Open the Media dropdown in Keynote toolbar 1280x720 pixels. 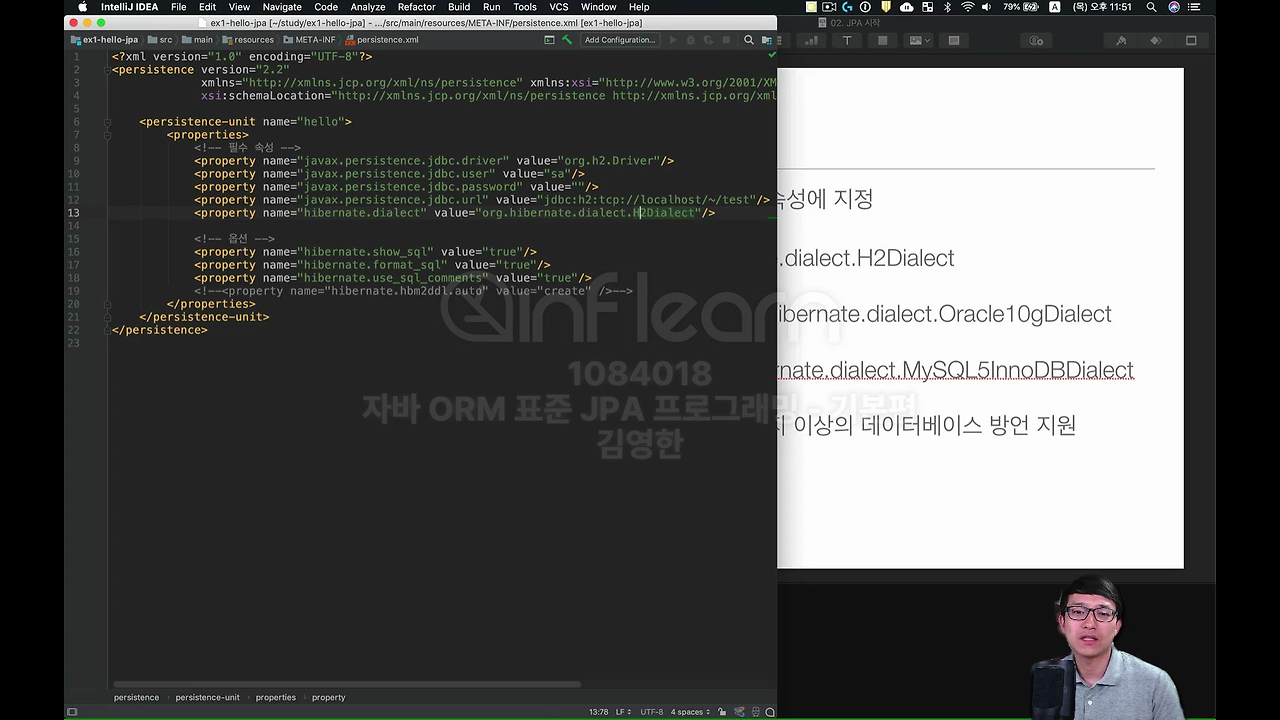tap(918, 40)
